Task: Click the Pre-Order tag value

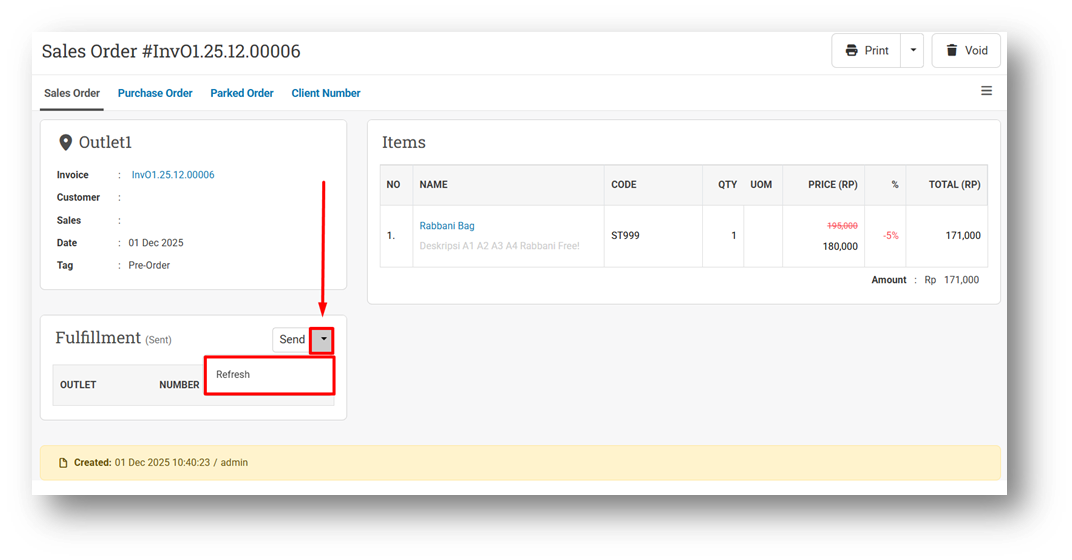Action: coord(149,265)
